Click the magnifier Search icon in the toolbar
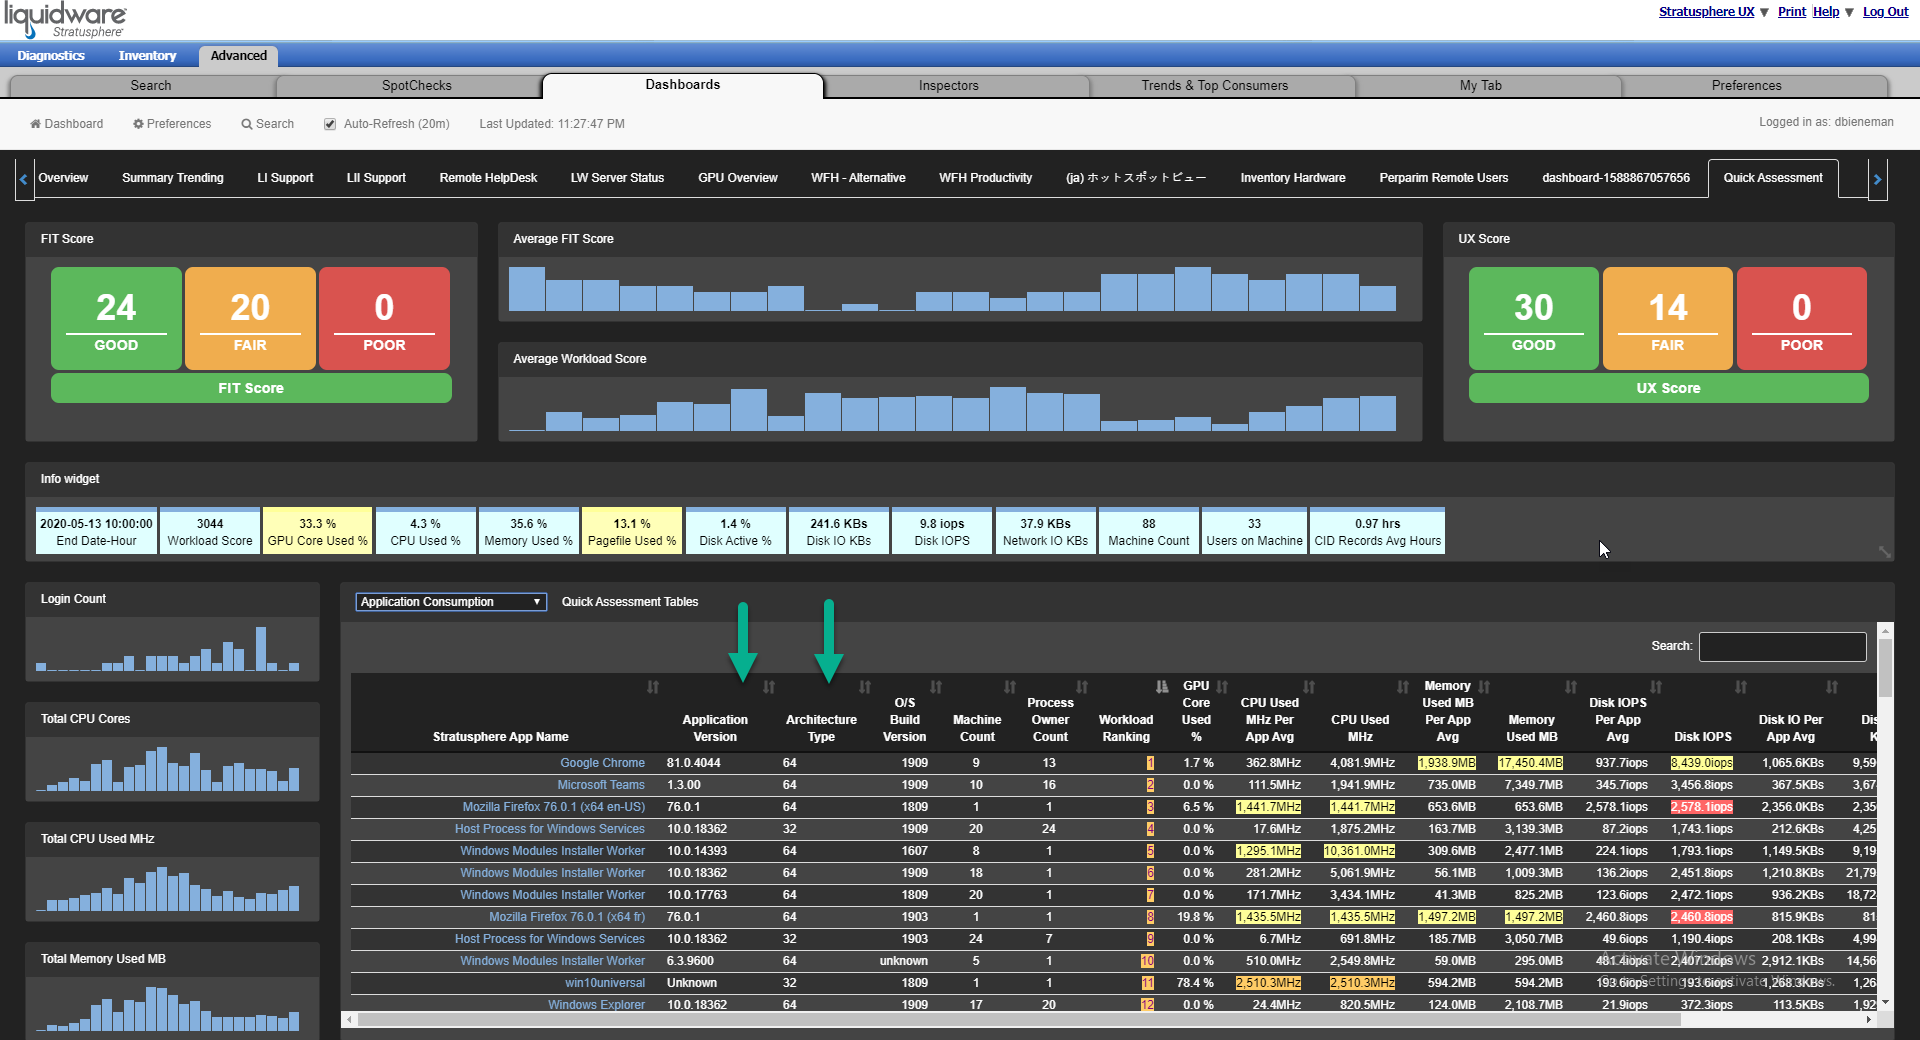The width and height of the screenshot is (1920, 1040). click(246, 124)
